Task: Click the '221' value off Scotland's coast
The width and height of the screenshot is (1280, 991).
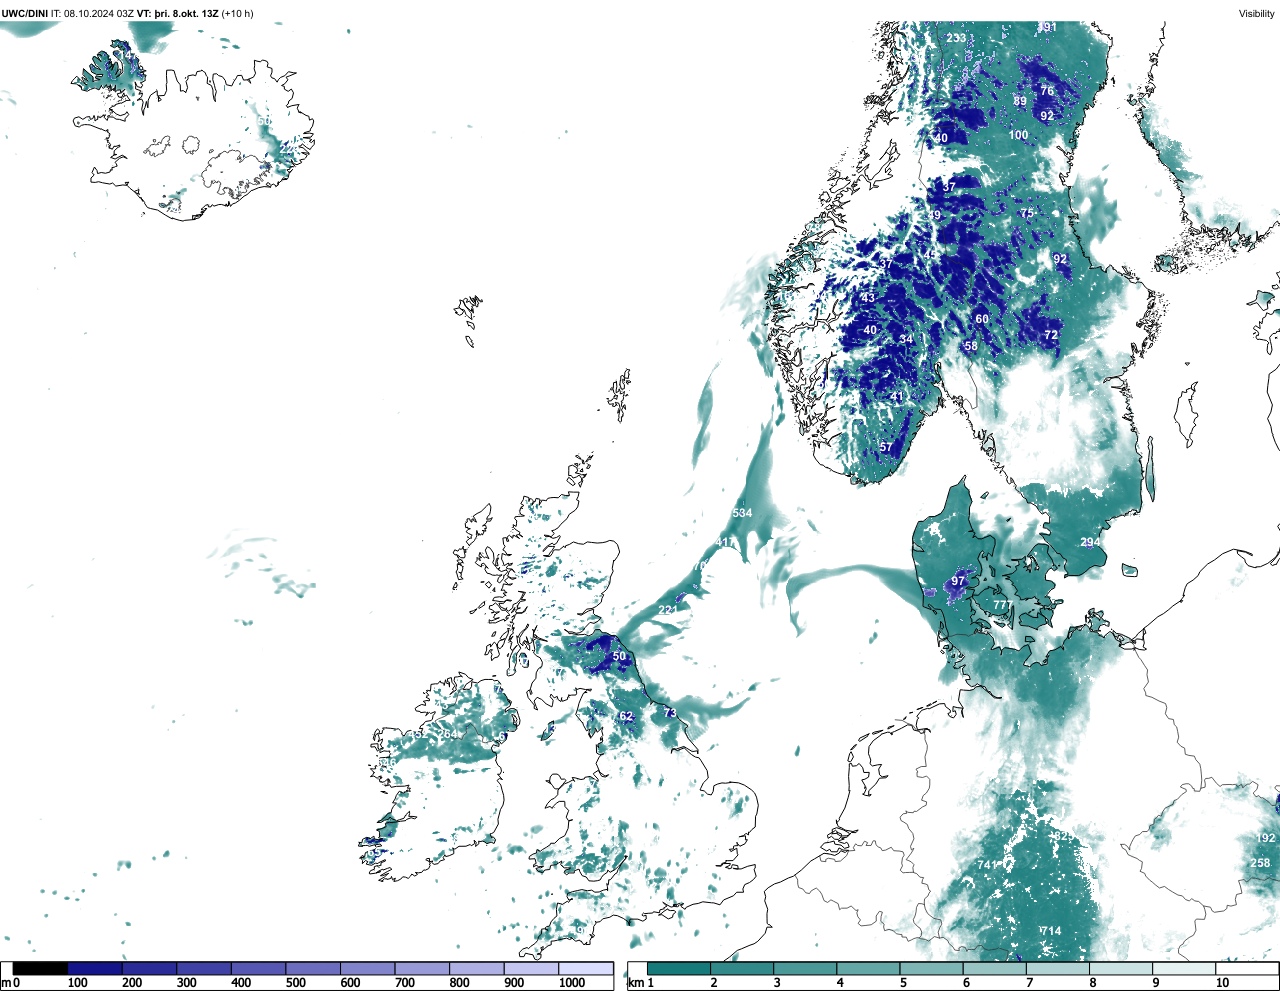Action: coord(668,610)
